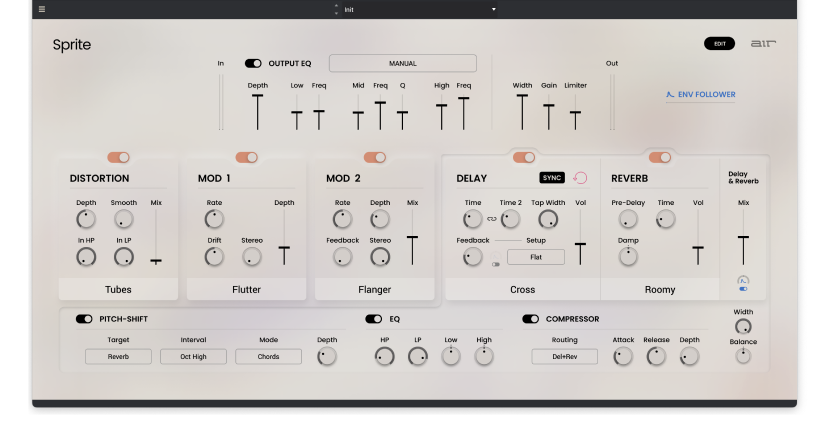Viewport: 838px width, 434px height.
Task: Click the Reverb Damp knob
Action: pyautogui.click(x=628, y=257)
